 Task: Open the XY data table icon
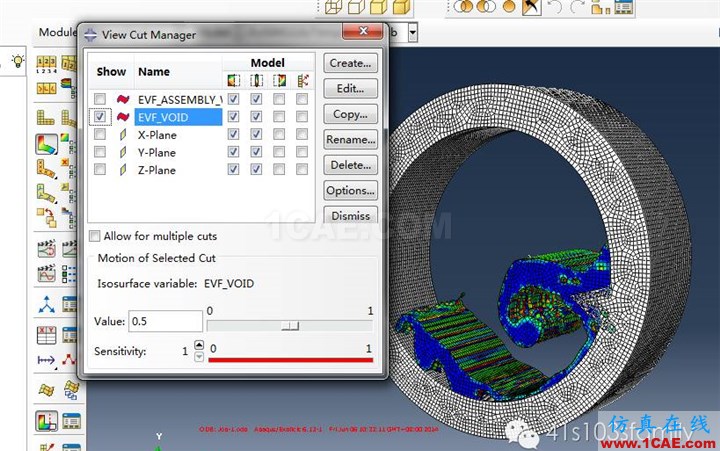pyautogui.click(x=46, y=335)
